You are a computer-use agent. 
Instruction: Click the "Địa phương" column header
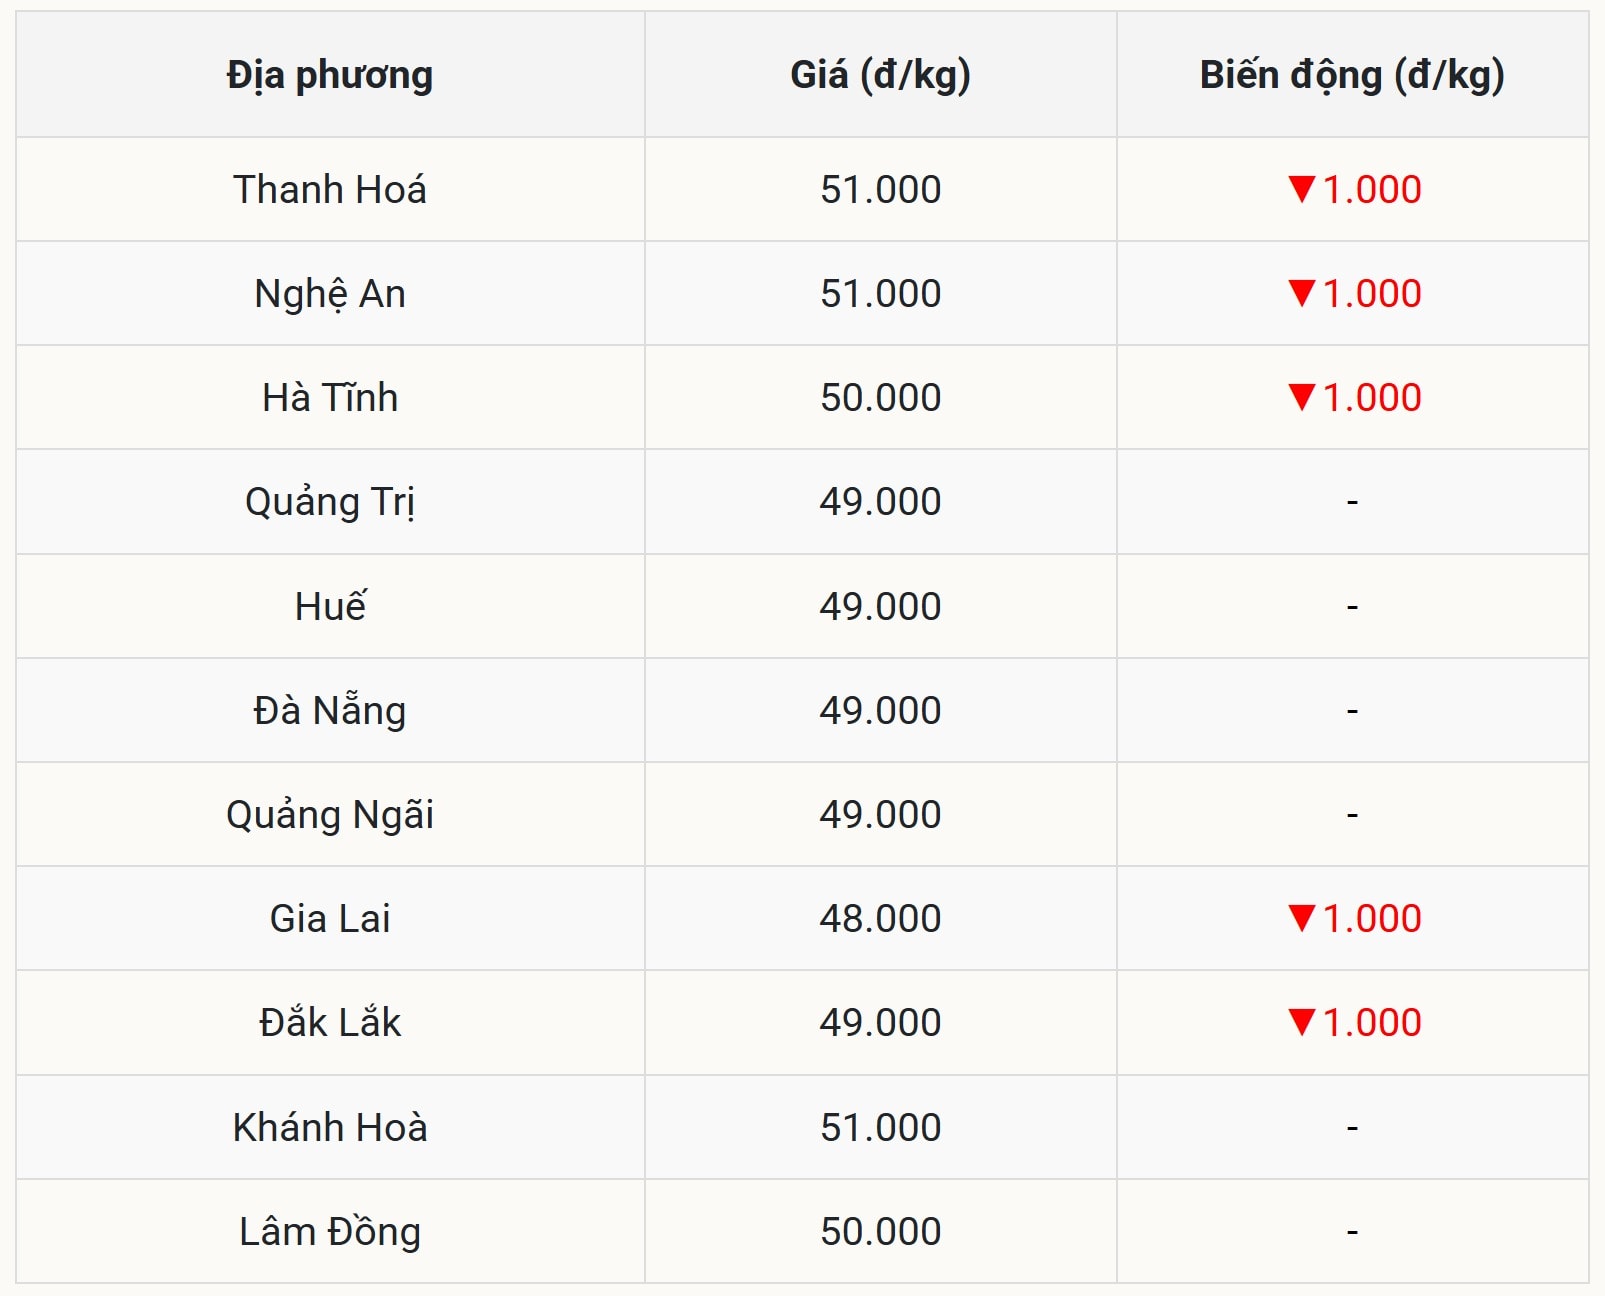330,75
